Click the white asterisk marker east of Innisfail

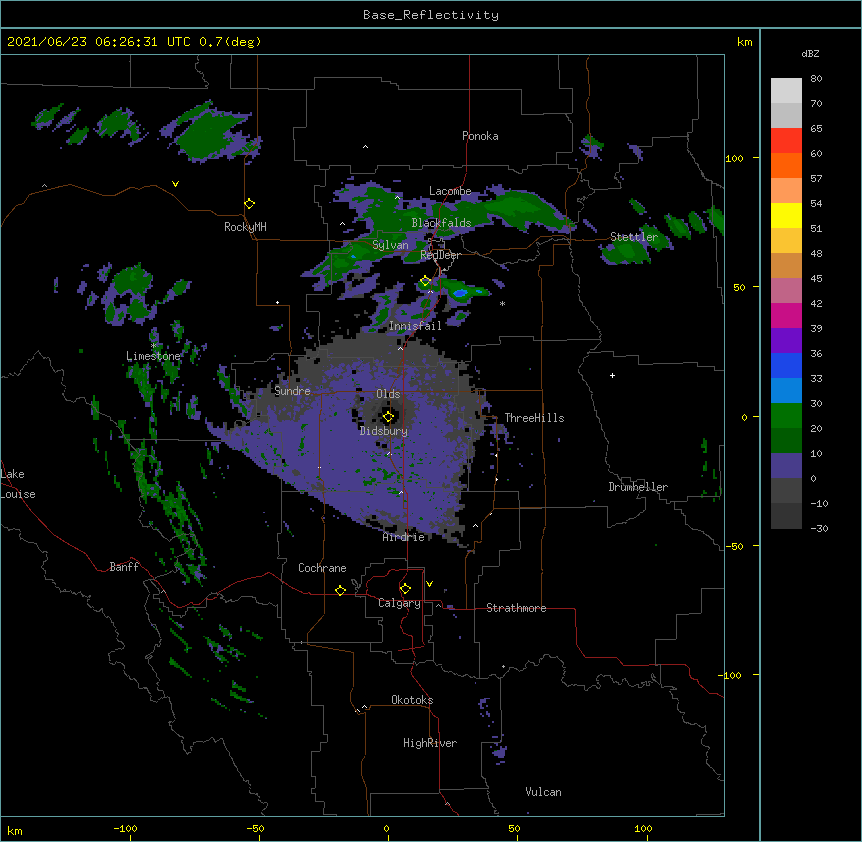(502, 303)
